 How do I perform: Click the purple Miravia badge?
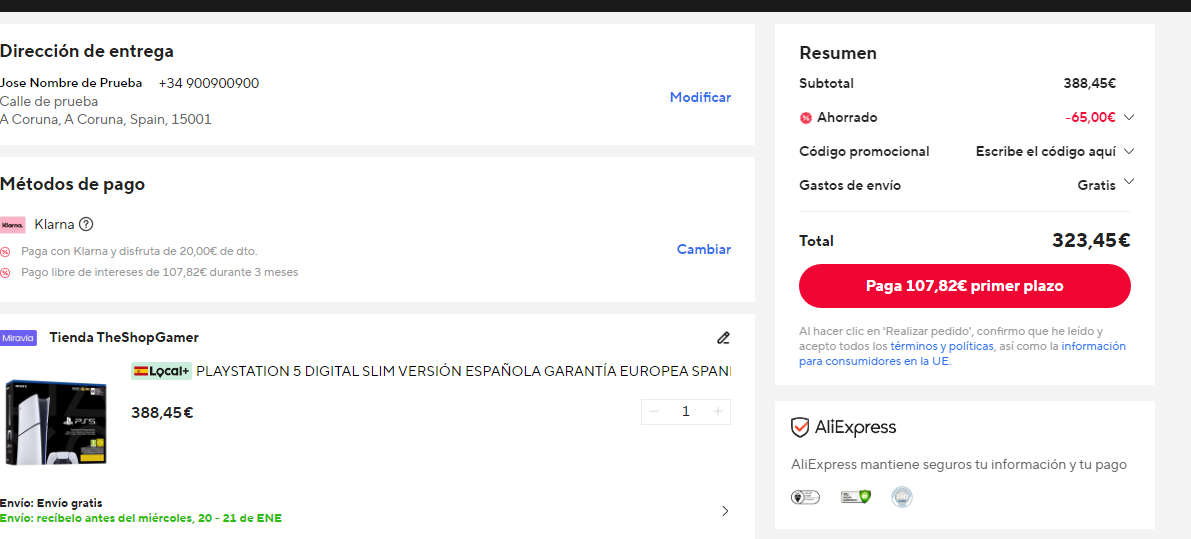pyautogui.click(x=18, y=338)
